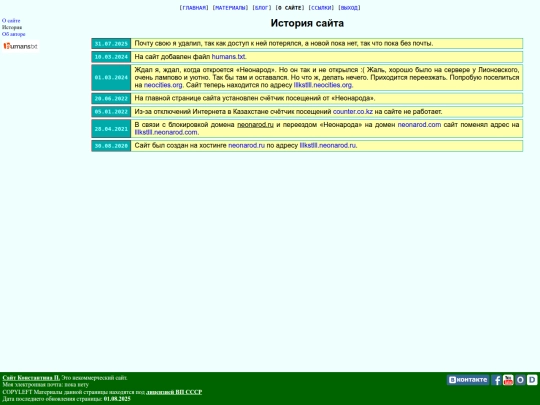
Task: Open neonarod.ru link in 30.08.2020 entry
Action: coord(247,145)
